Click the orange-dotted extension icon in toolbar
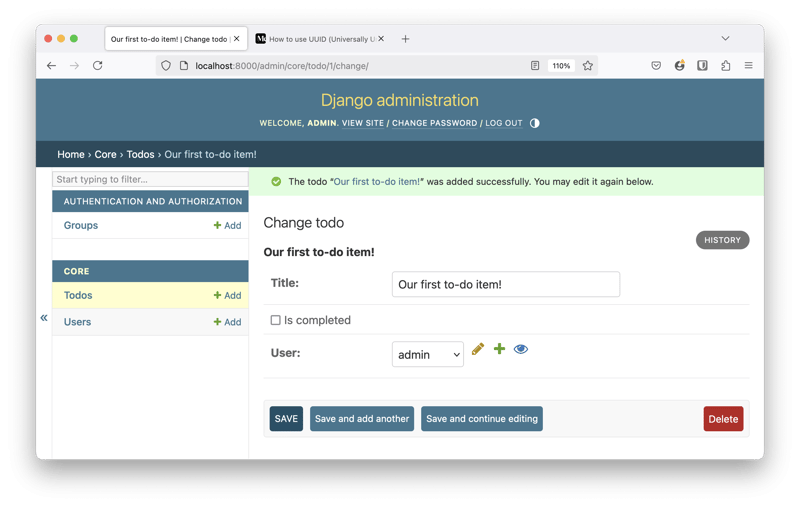 [x=680, y=65]
